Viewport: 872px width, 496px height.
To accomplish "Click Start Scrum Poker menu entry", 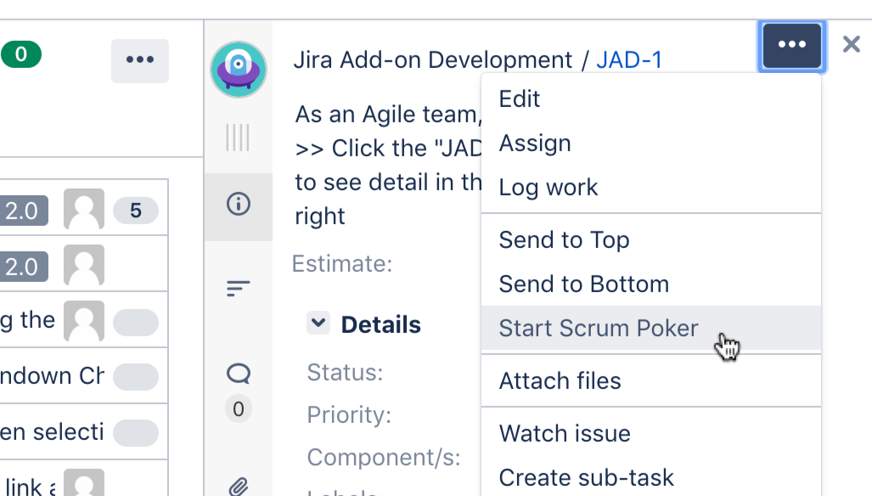I will [598, 328].
